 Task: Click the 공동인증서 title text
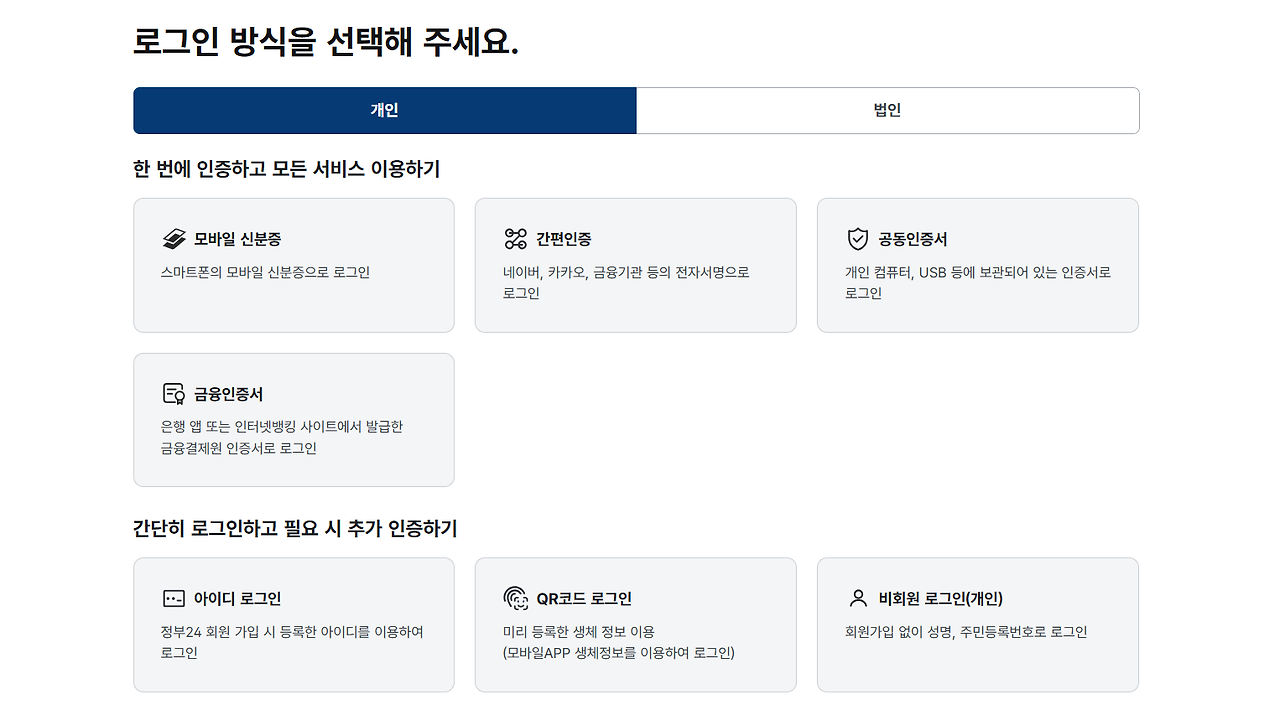pos(912,239)
